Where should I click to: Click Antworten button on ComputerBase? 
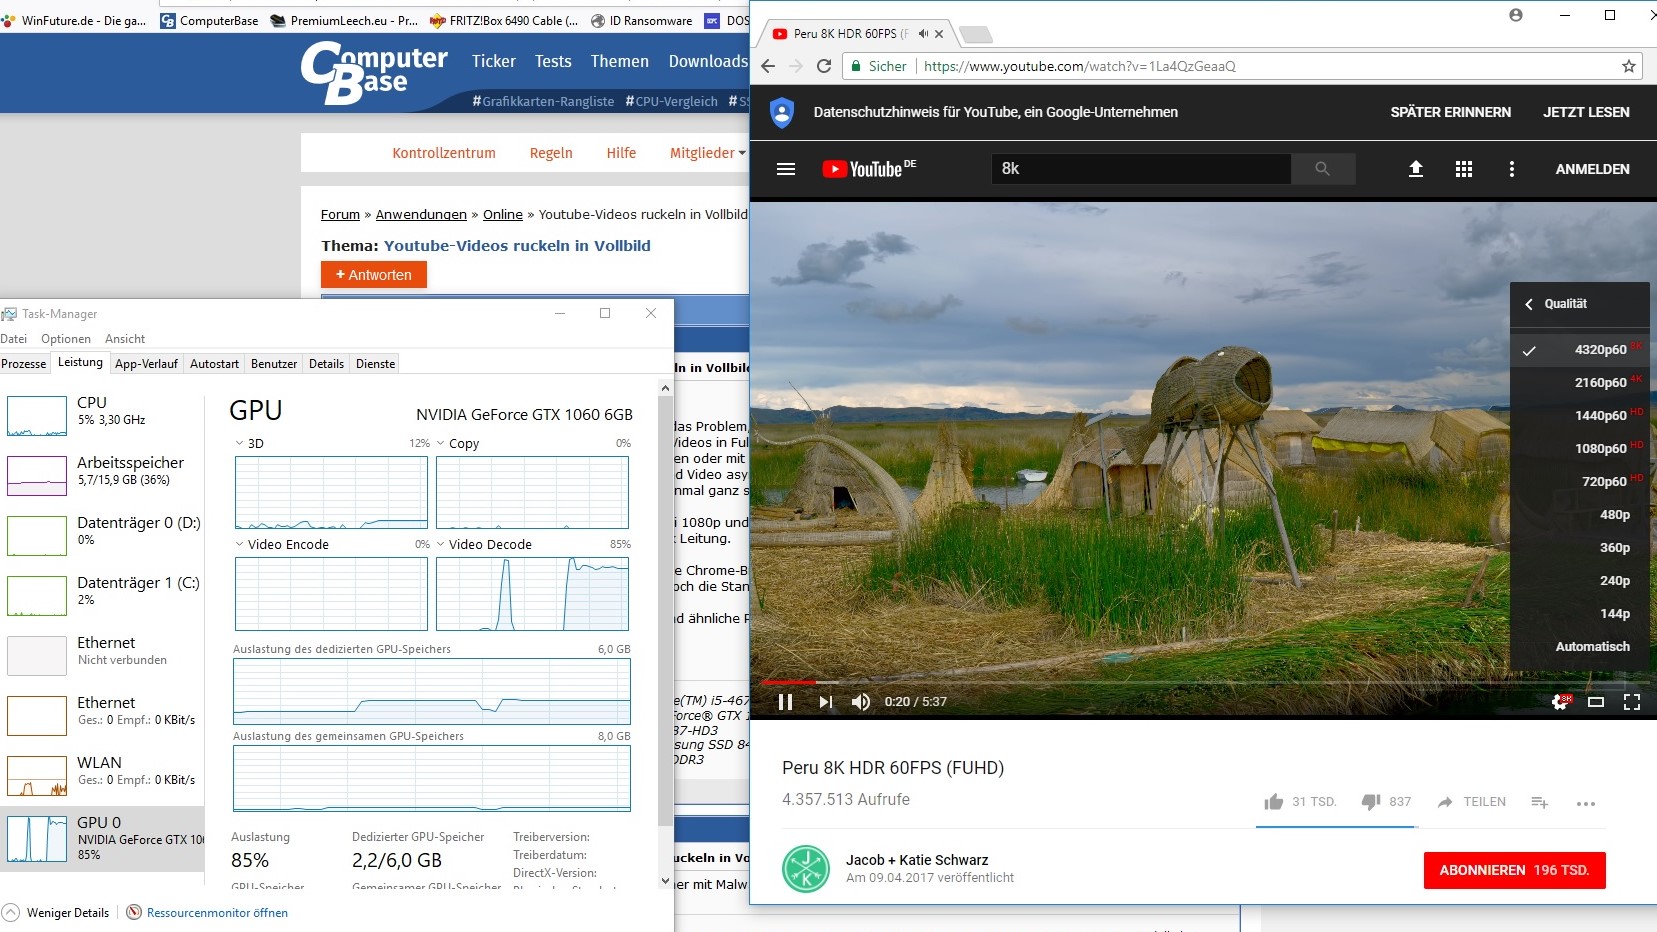coord(374,275)
